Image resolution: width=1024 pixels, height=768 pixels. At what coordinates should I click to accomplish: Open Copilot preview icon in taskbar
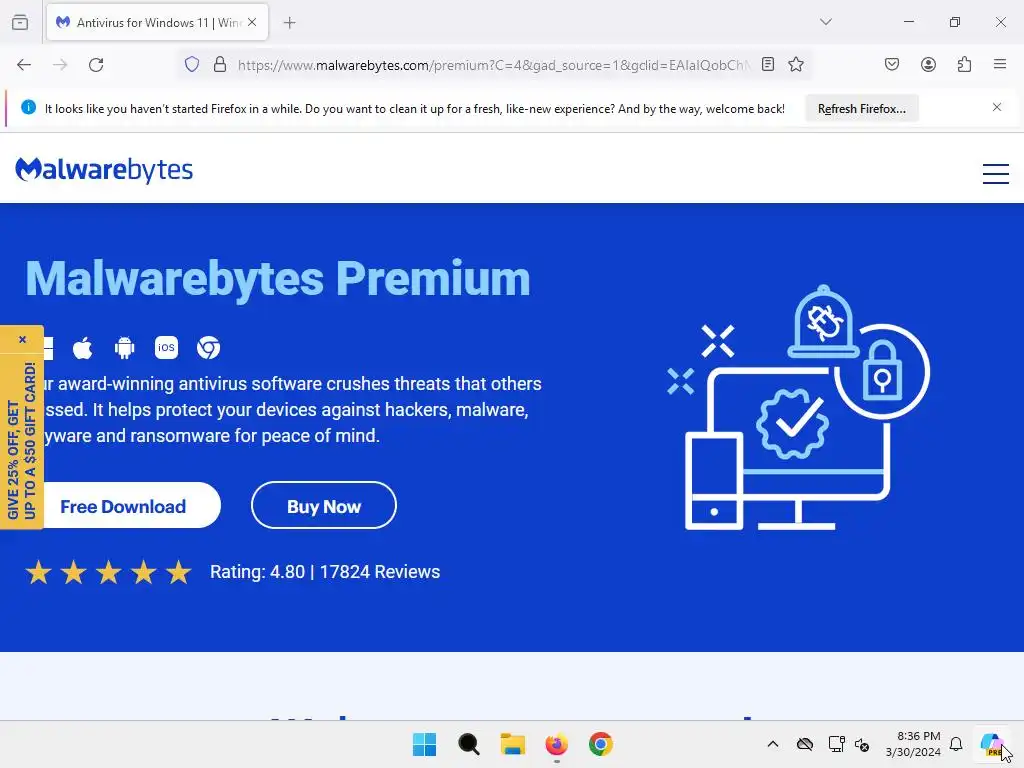pos(992,744)
